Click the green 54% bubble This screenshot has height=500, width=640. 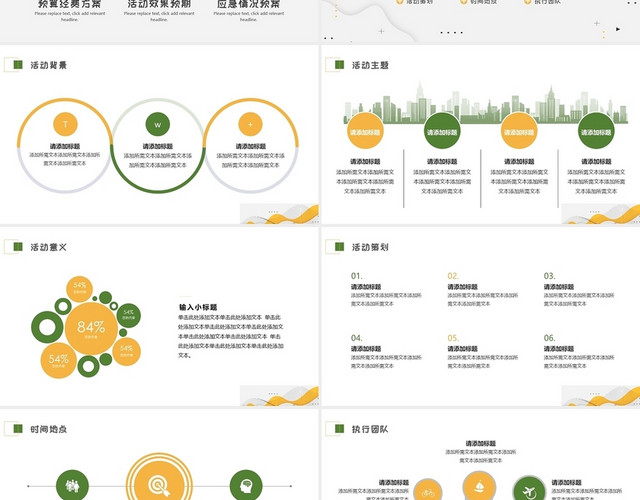coord(129,315)
